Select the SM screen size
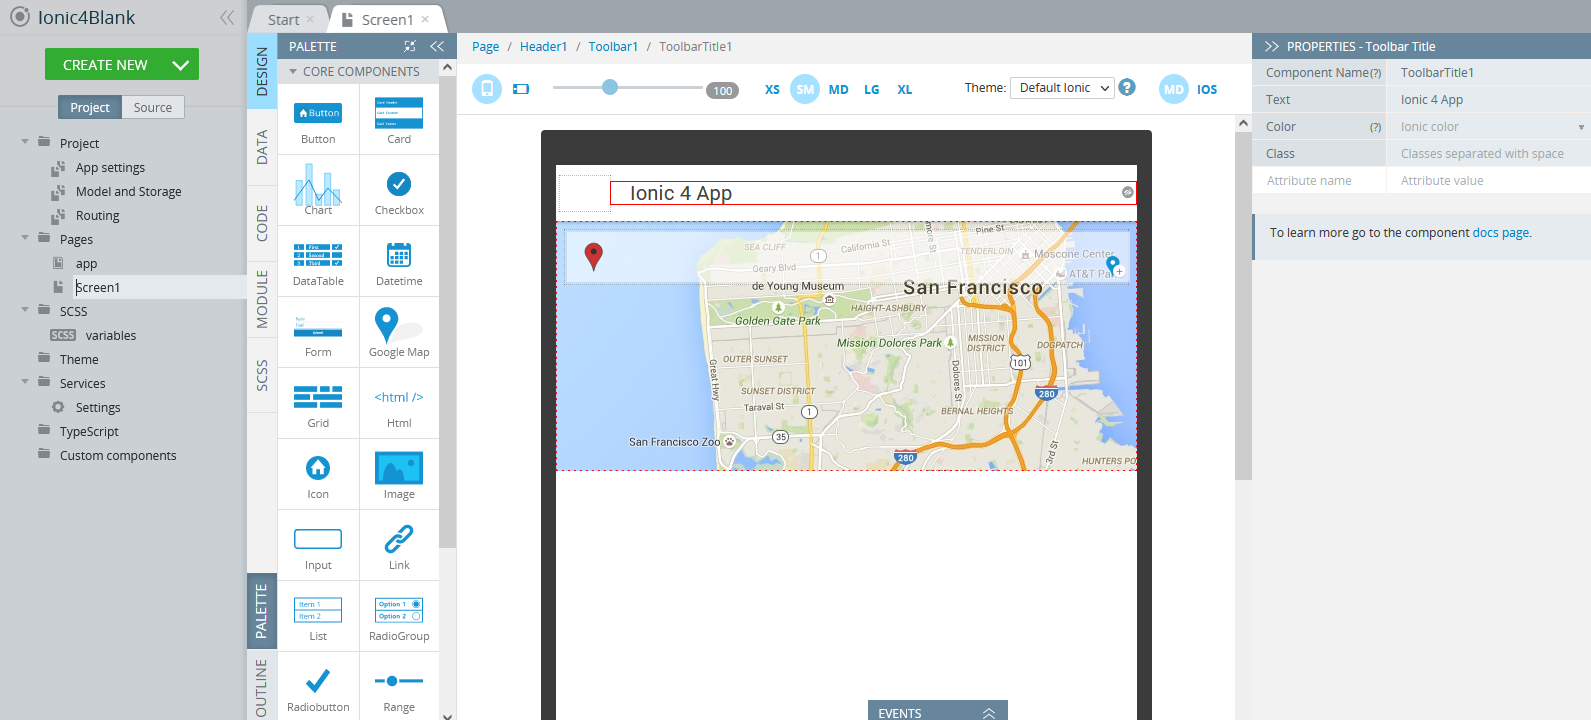This screenshot has height=720, width=1591. (805, 89)
